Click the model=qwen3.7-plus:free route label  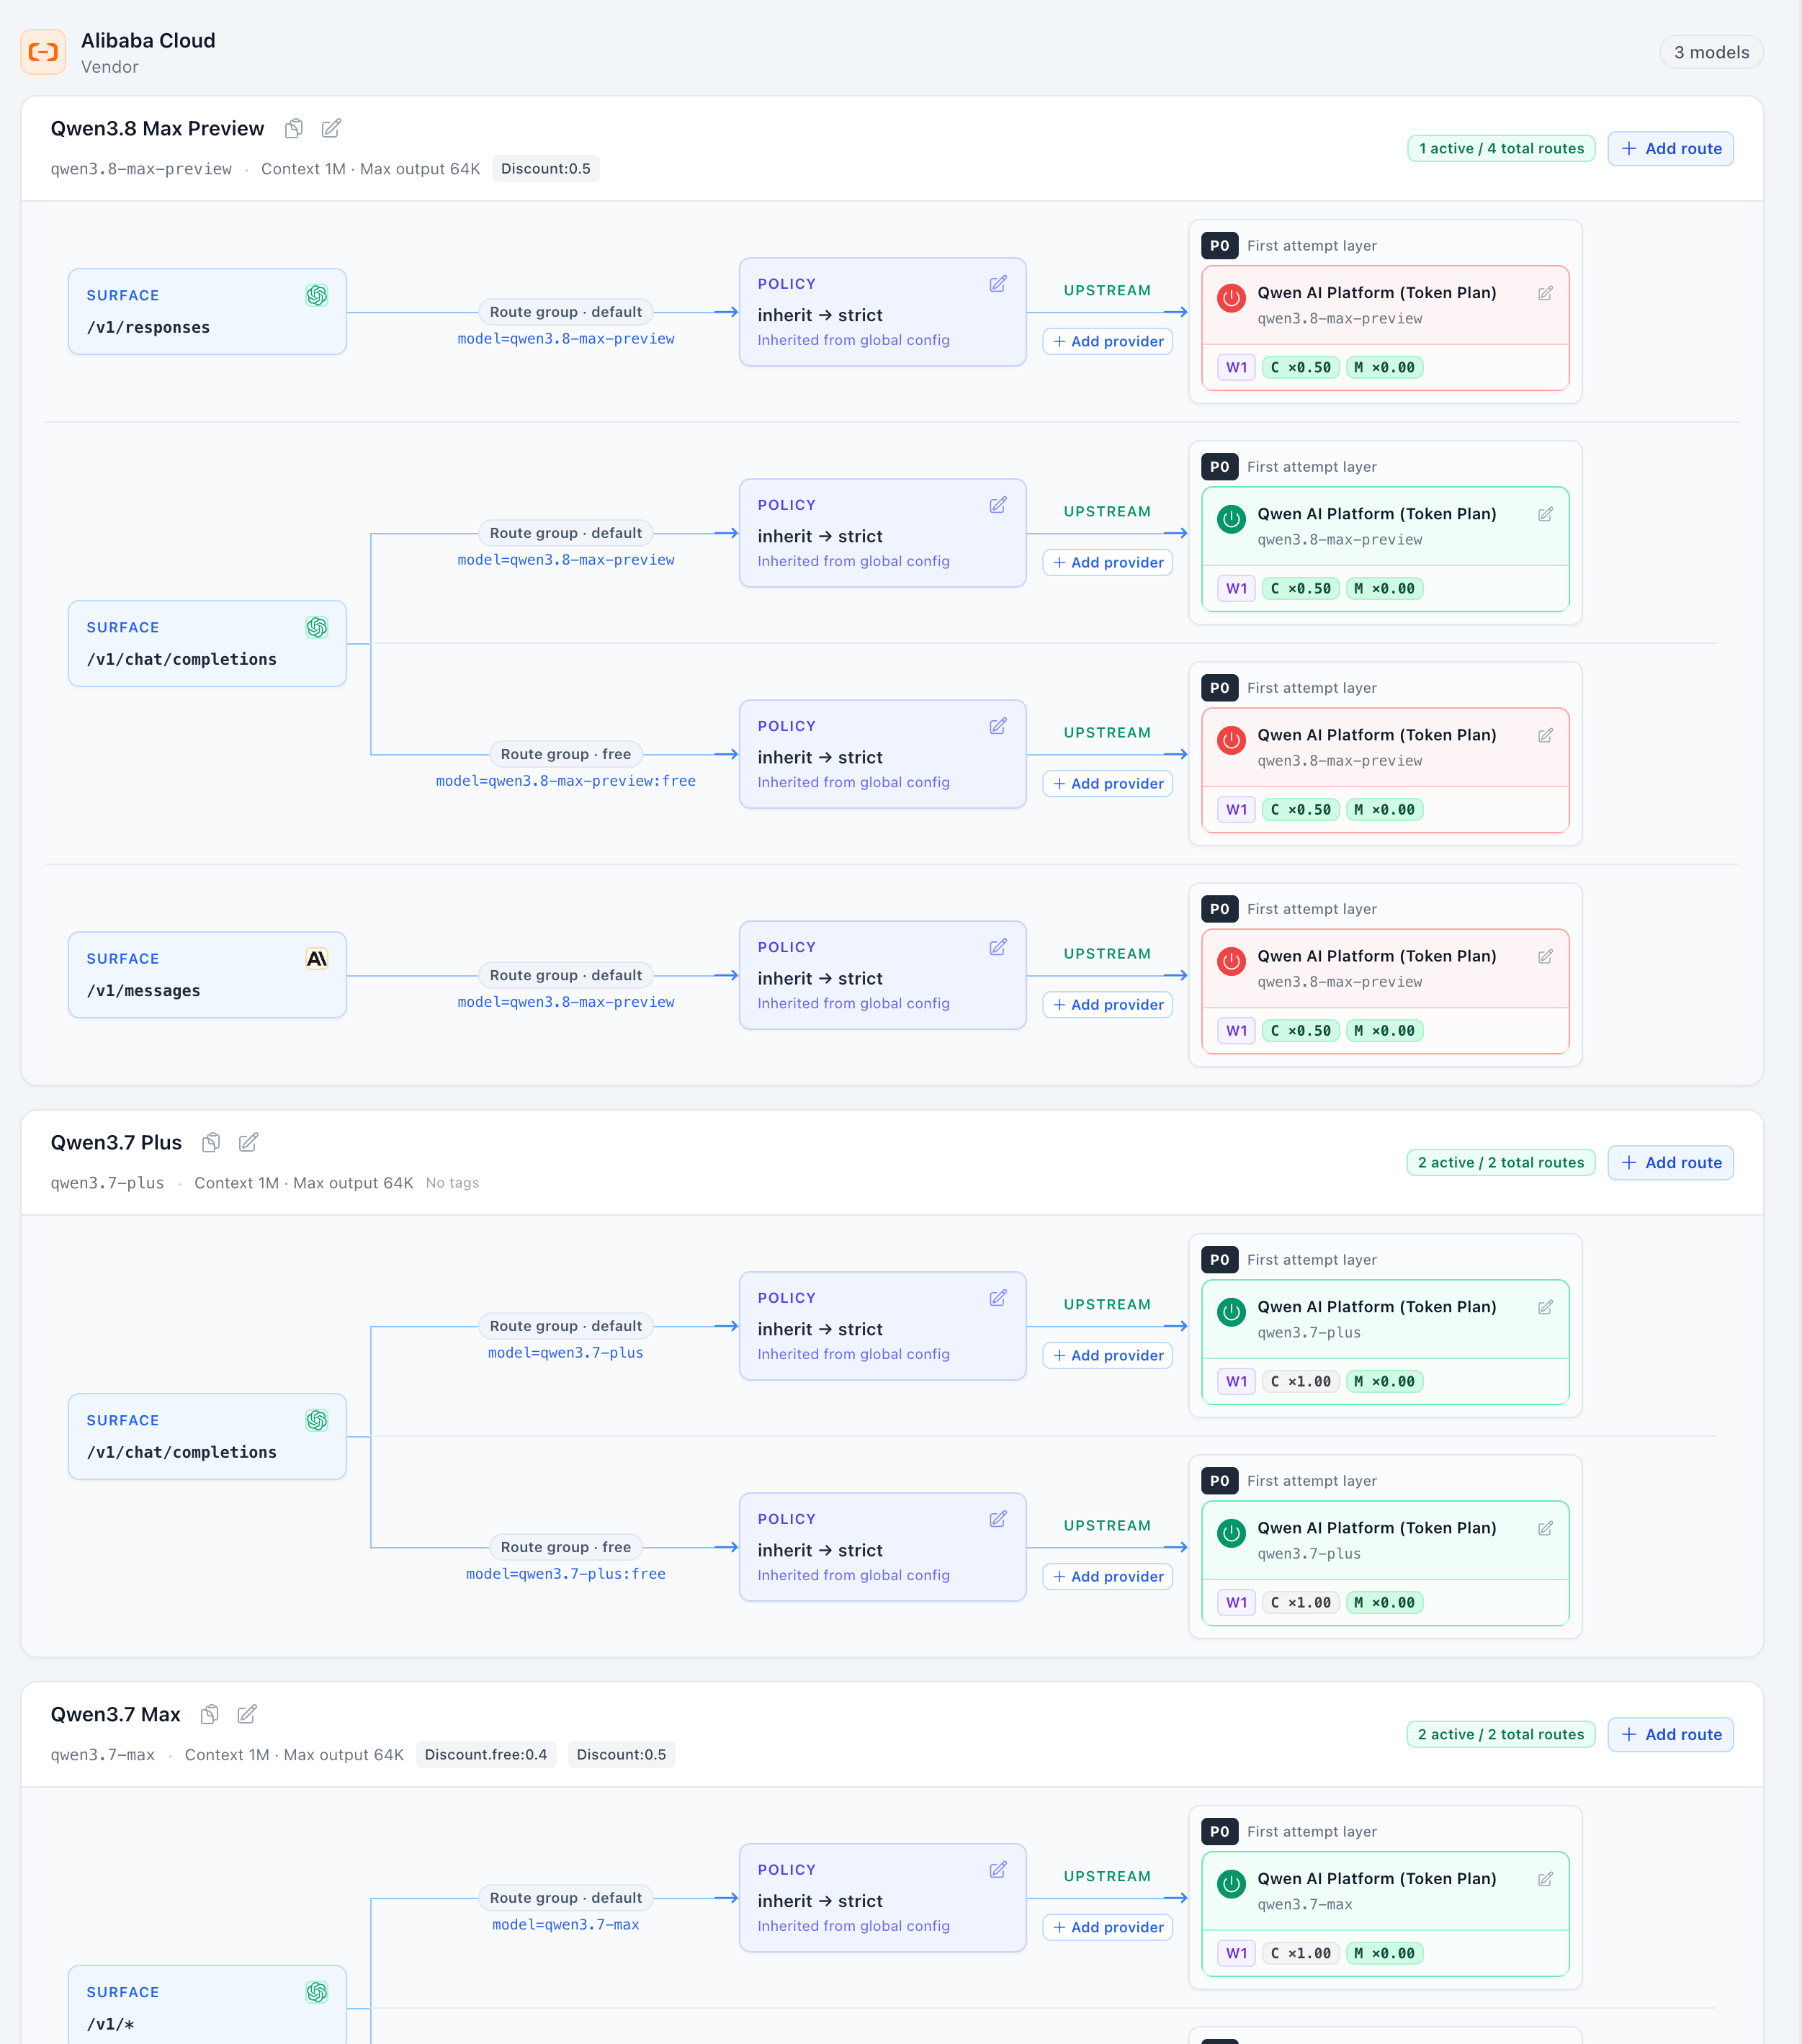pyautogui.click(x=566, y=1574)
